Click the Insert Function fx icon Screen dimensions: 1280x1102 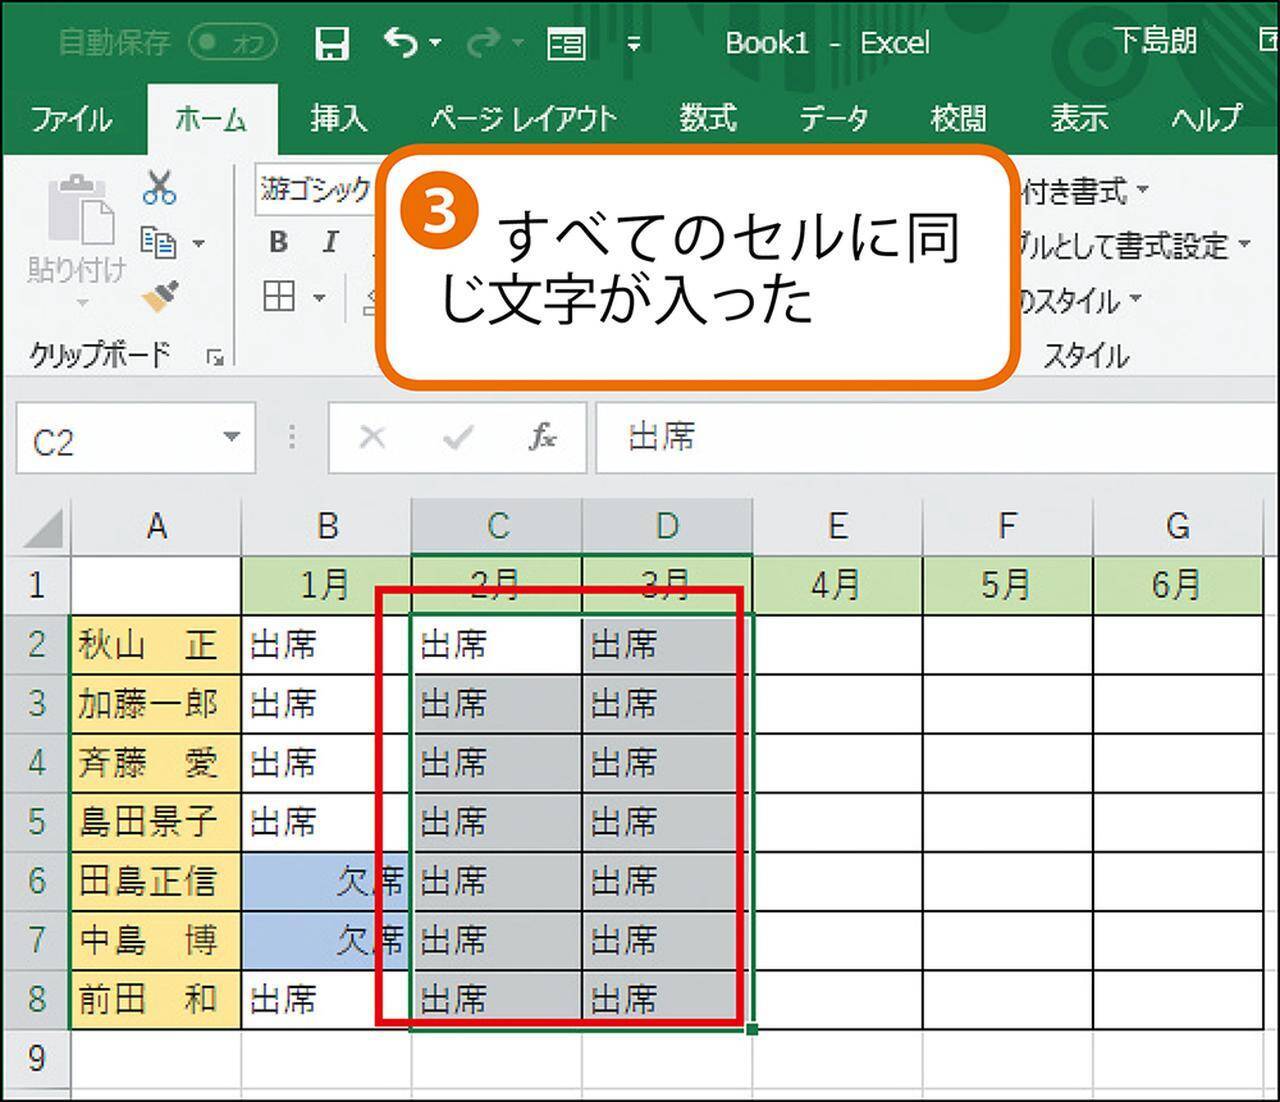[x=542, y=437]
